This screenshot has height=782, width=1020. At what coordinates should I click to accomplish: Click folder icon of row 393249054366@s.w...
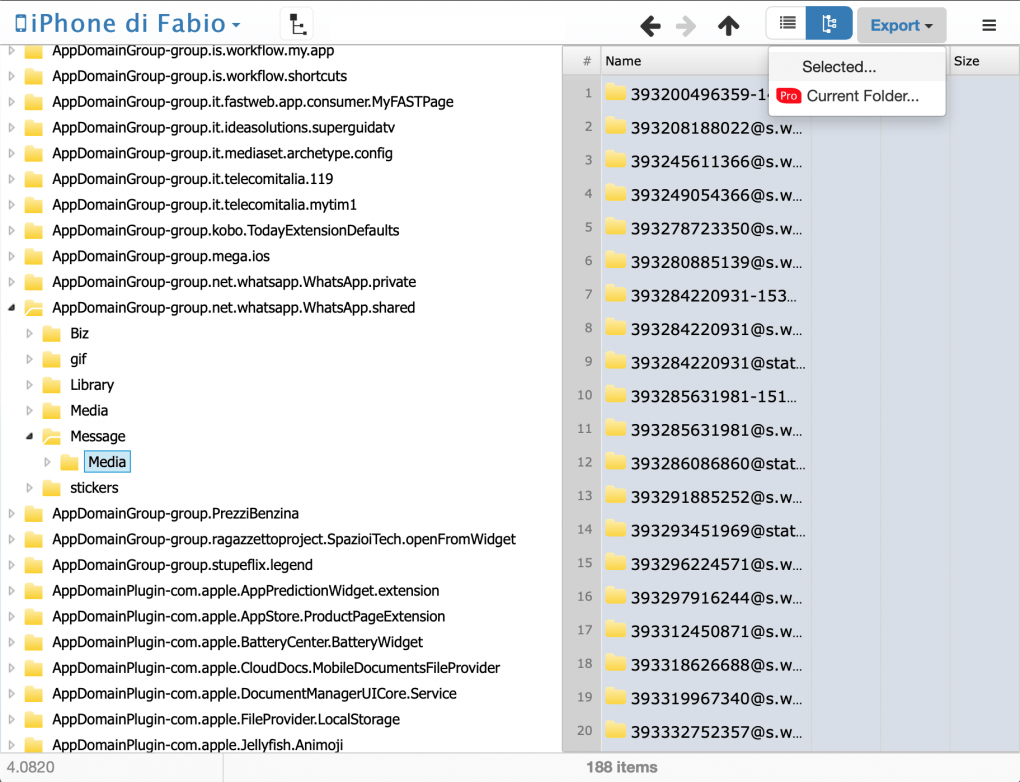pyautogui.click(x=615, y=194)
